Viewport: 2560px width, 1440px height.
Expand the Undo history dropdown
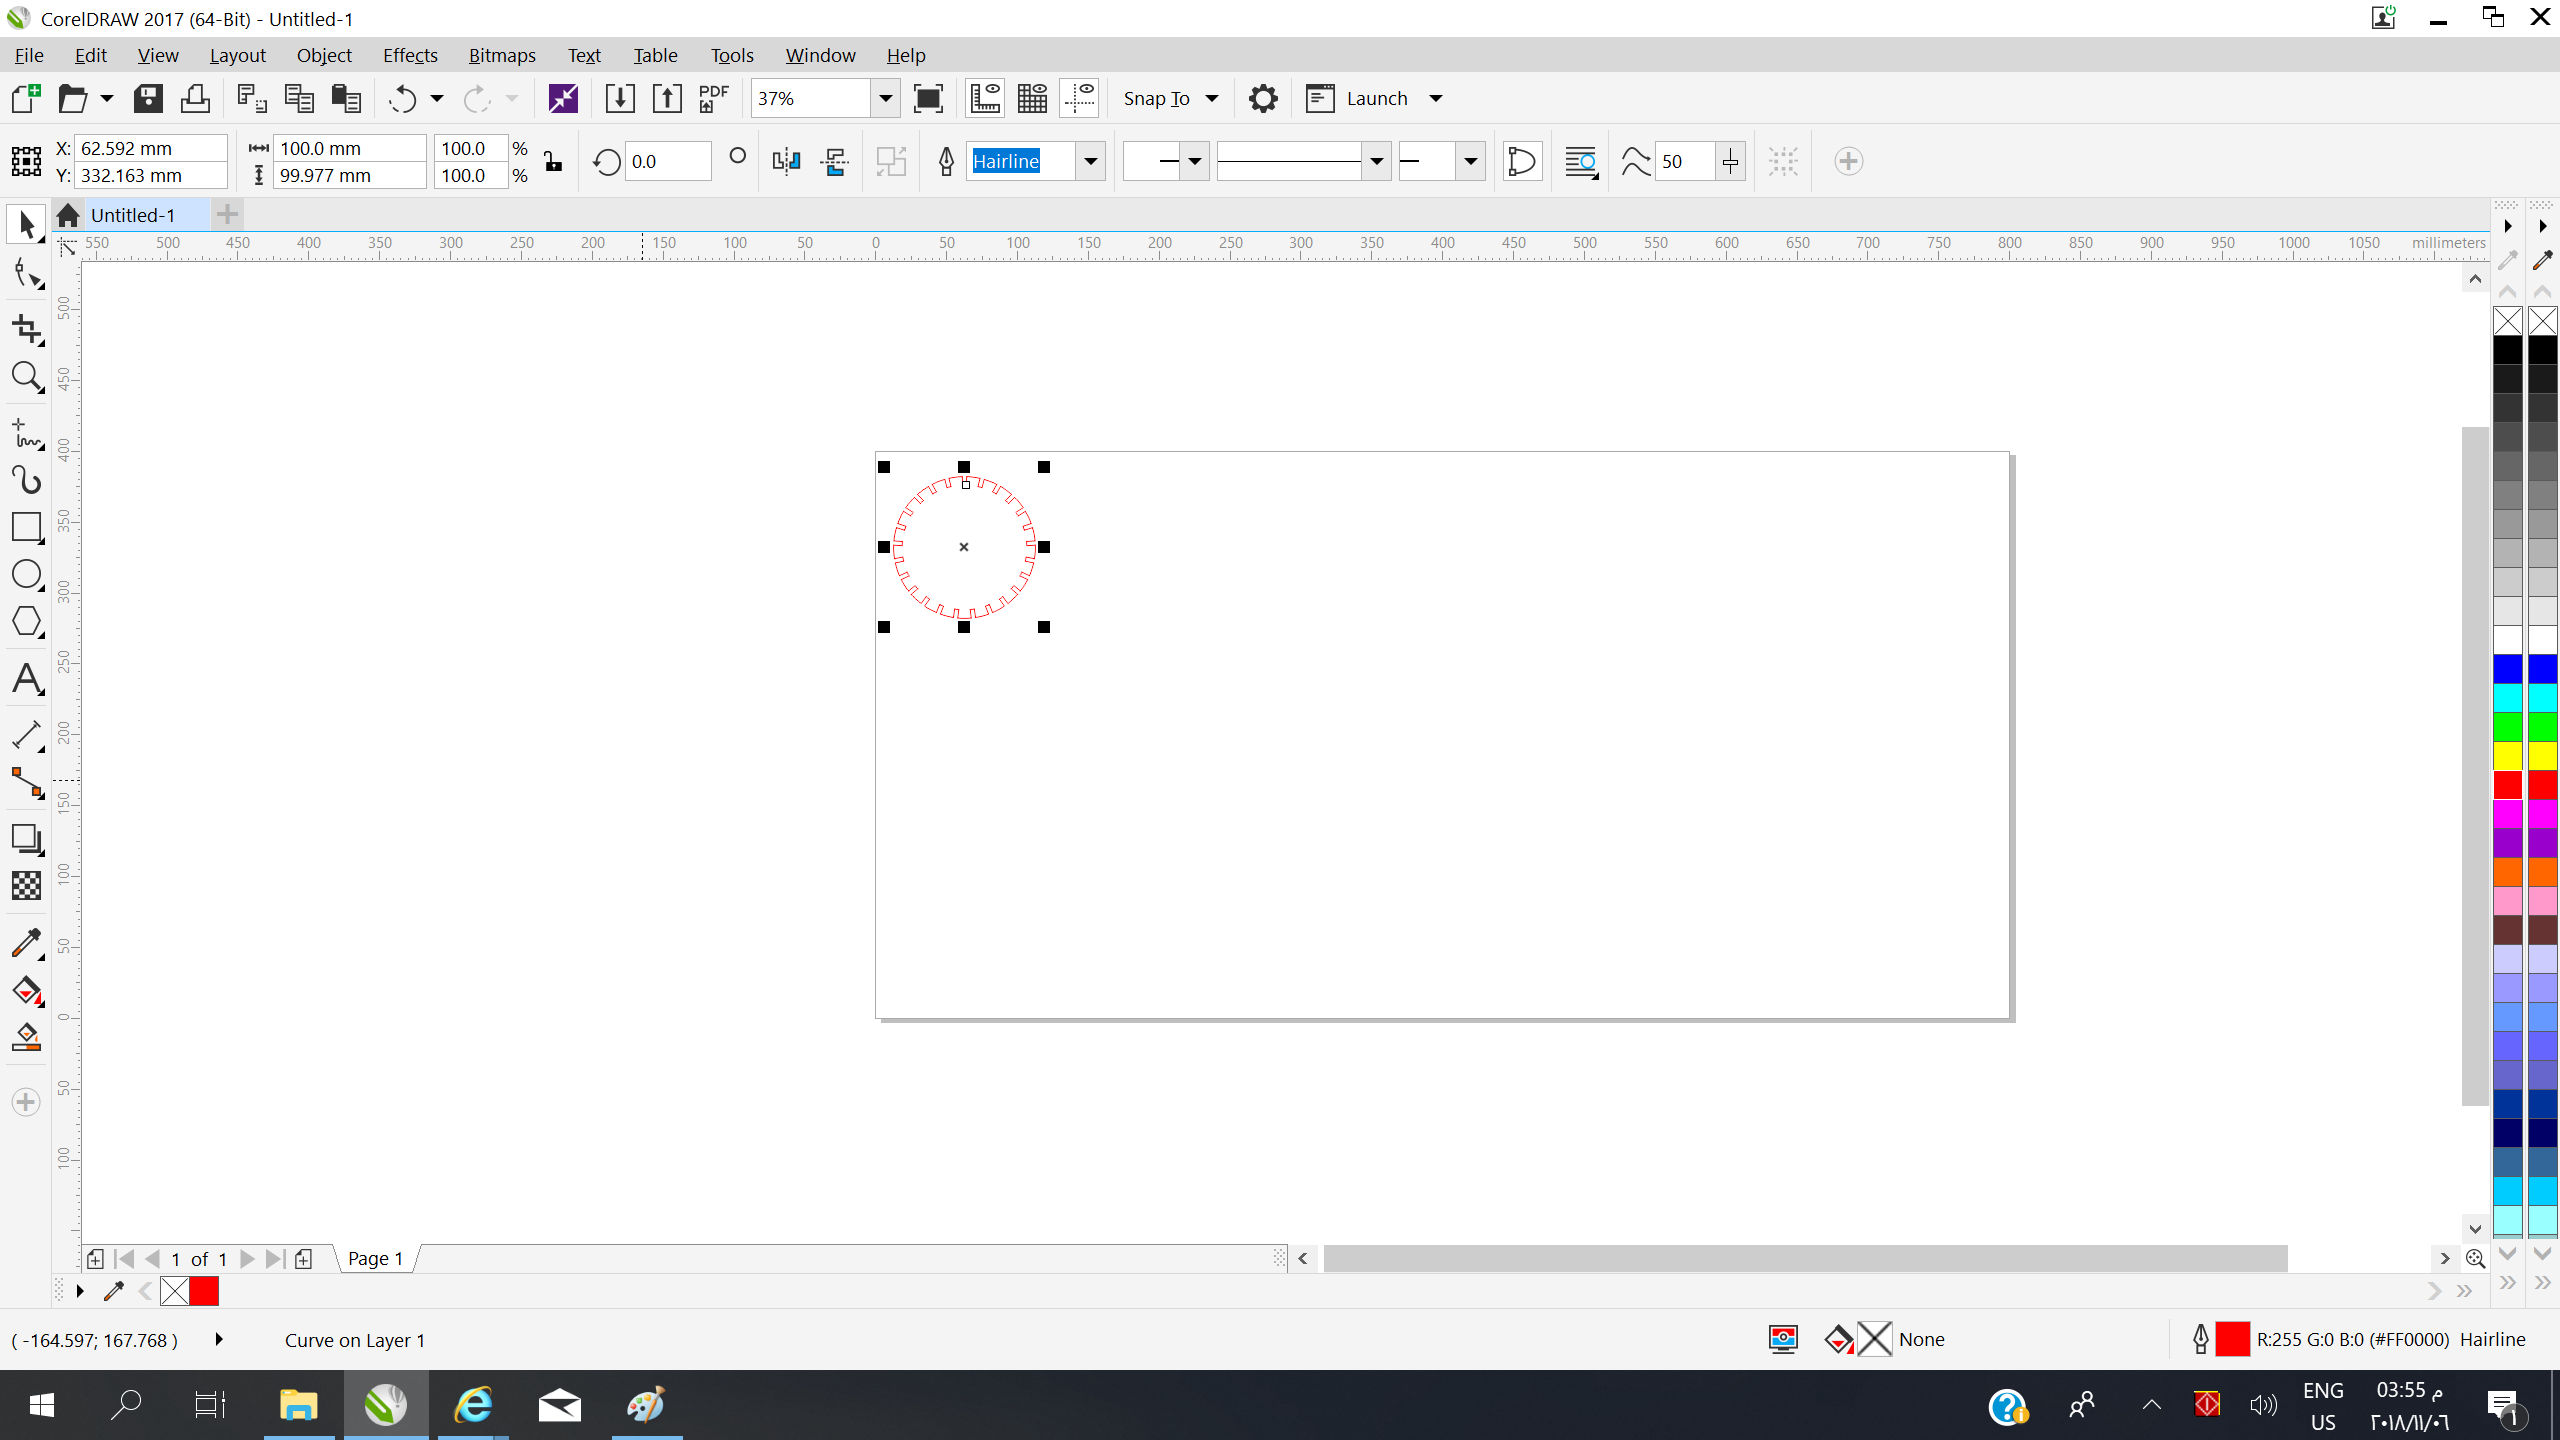tap(437, 98)
